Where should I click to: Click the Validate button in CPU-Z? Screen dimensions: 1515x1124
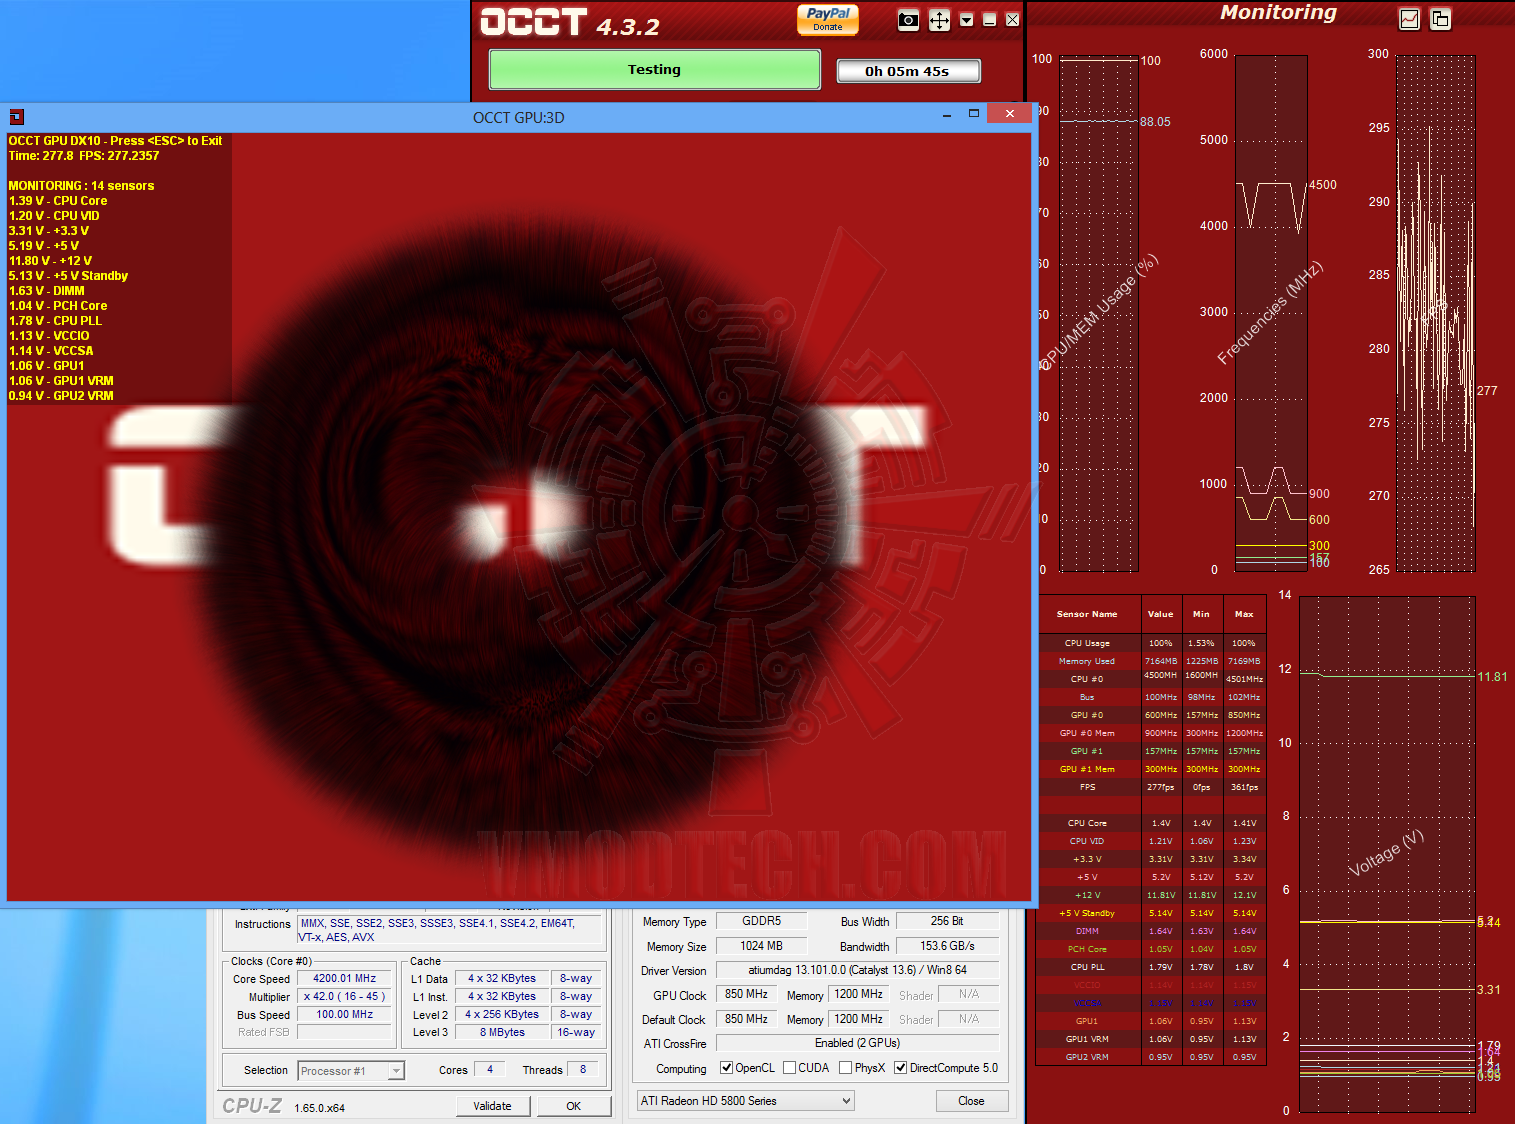tap(492, 1106)
